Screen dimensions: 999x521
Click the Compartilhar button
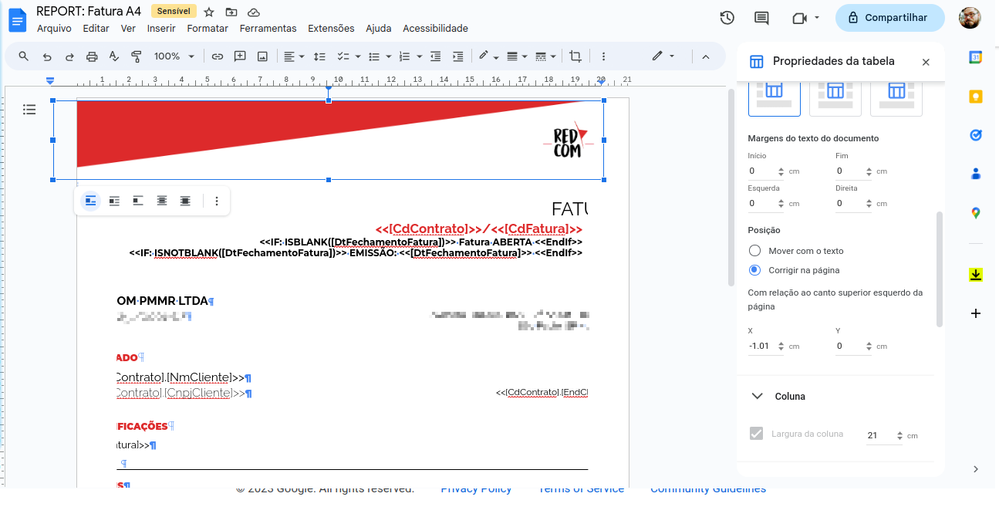[x=889, y=18]
